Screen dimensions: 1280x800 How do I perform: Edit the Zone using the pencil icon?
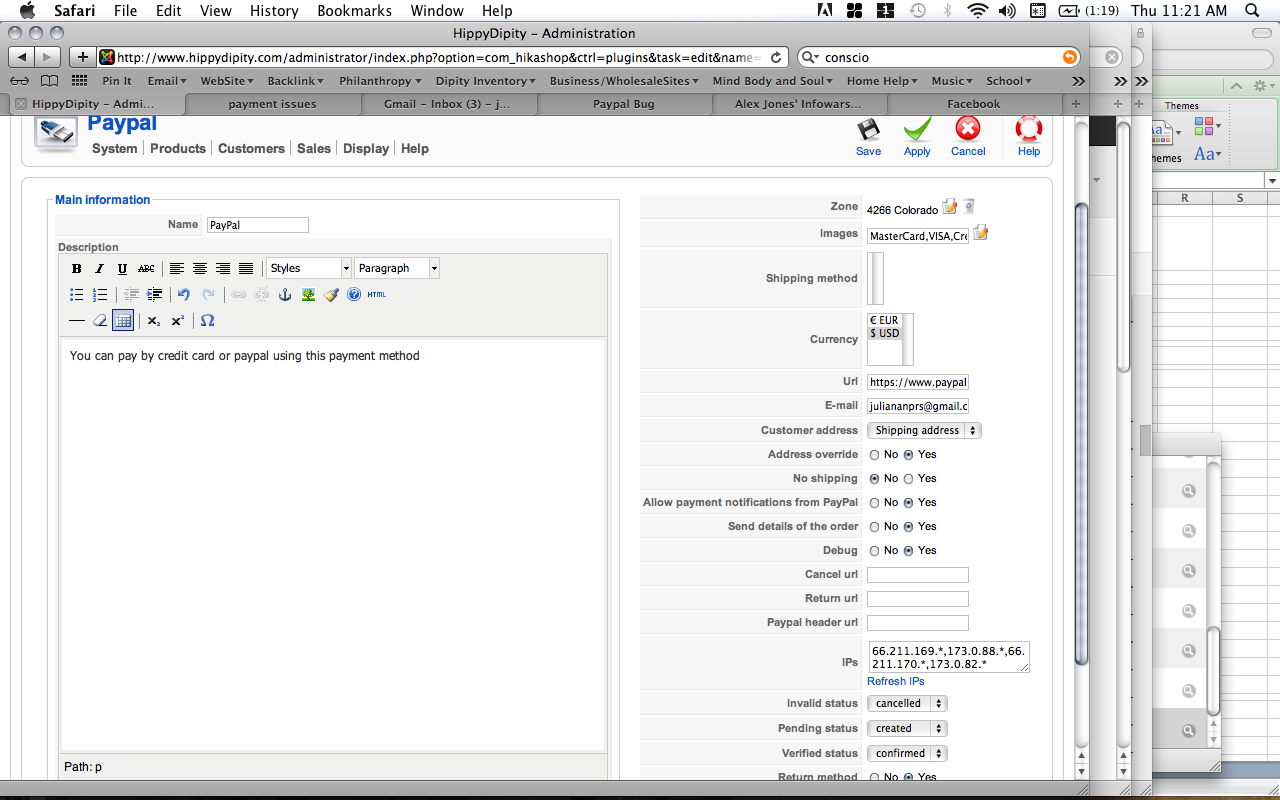click(x=950, y=207)
